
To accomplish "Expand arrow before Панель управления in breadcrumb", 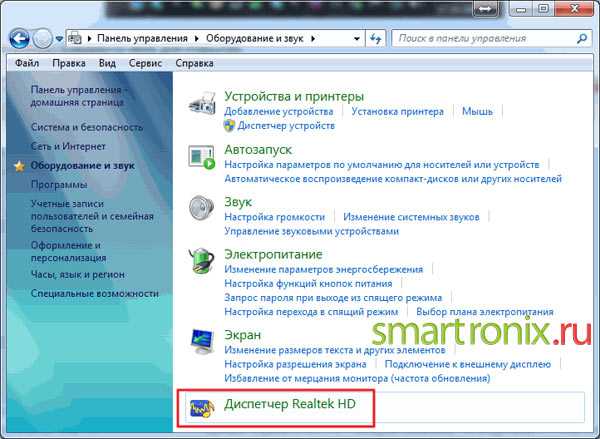I will coord(90,39).
